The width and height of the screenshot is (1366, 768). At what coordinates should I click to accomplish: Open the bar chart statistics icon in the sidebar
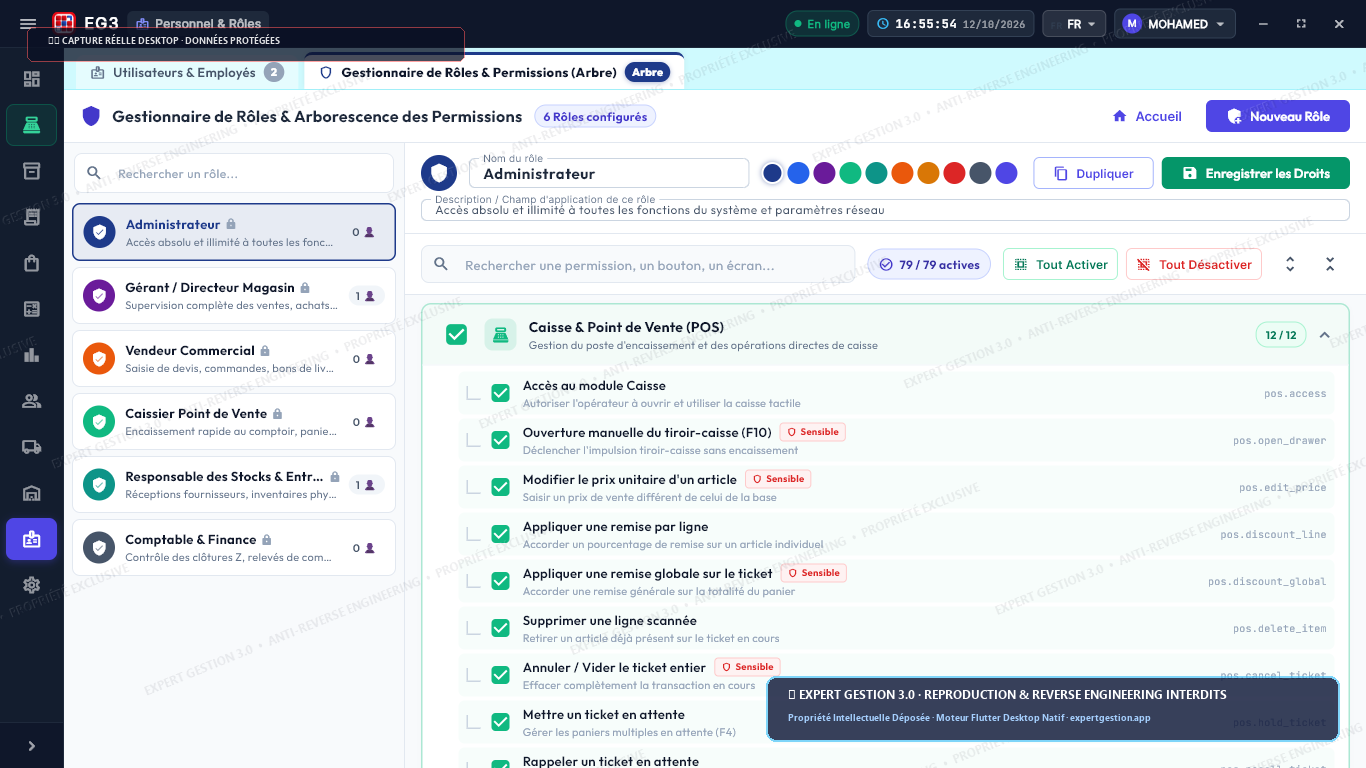[32, 355]
